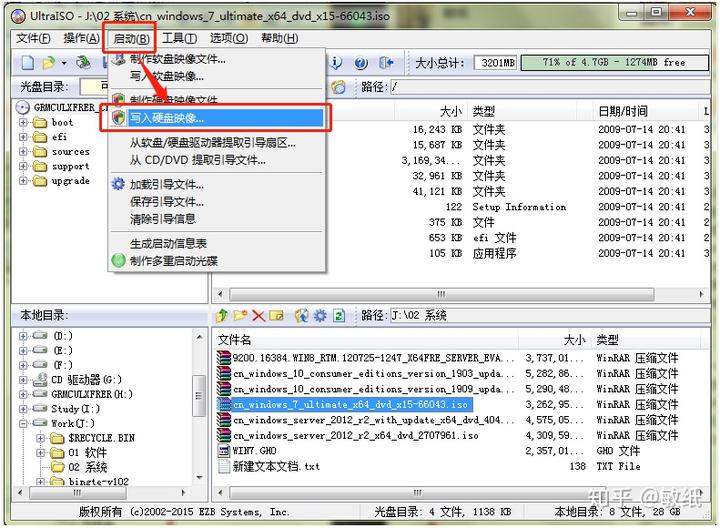Image resolution: width=720 pixels, height=528 pixels.
Task: Click the blue info toolbar icon
Action: pos(336,62)
